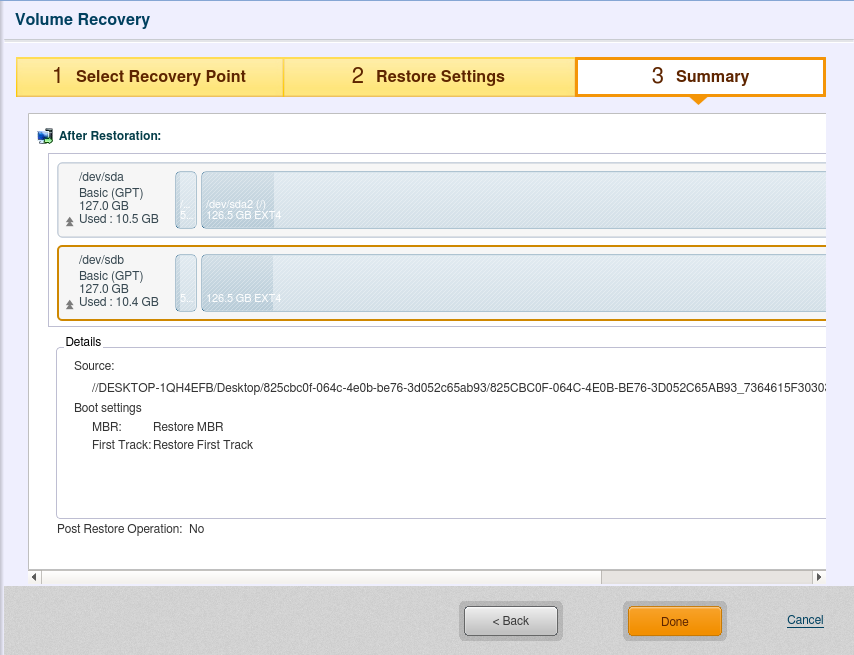Image resolution: width=854 pixels, height=655 pixels.
Task: Select the small first partition of /dev/sdb
Action: pyautogui.click(x=186, y=283)
